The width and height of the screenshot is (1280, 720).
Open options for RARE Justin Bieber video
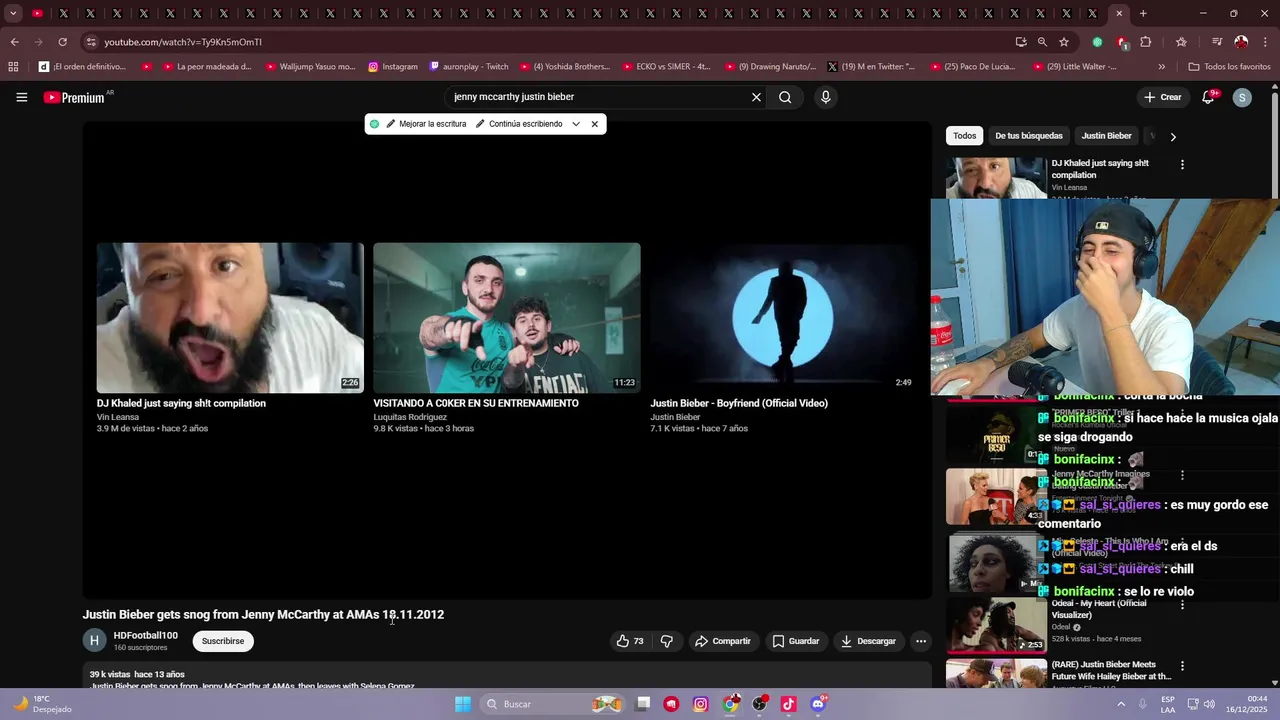coord(1182,665)
